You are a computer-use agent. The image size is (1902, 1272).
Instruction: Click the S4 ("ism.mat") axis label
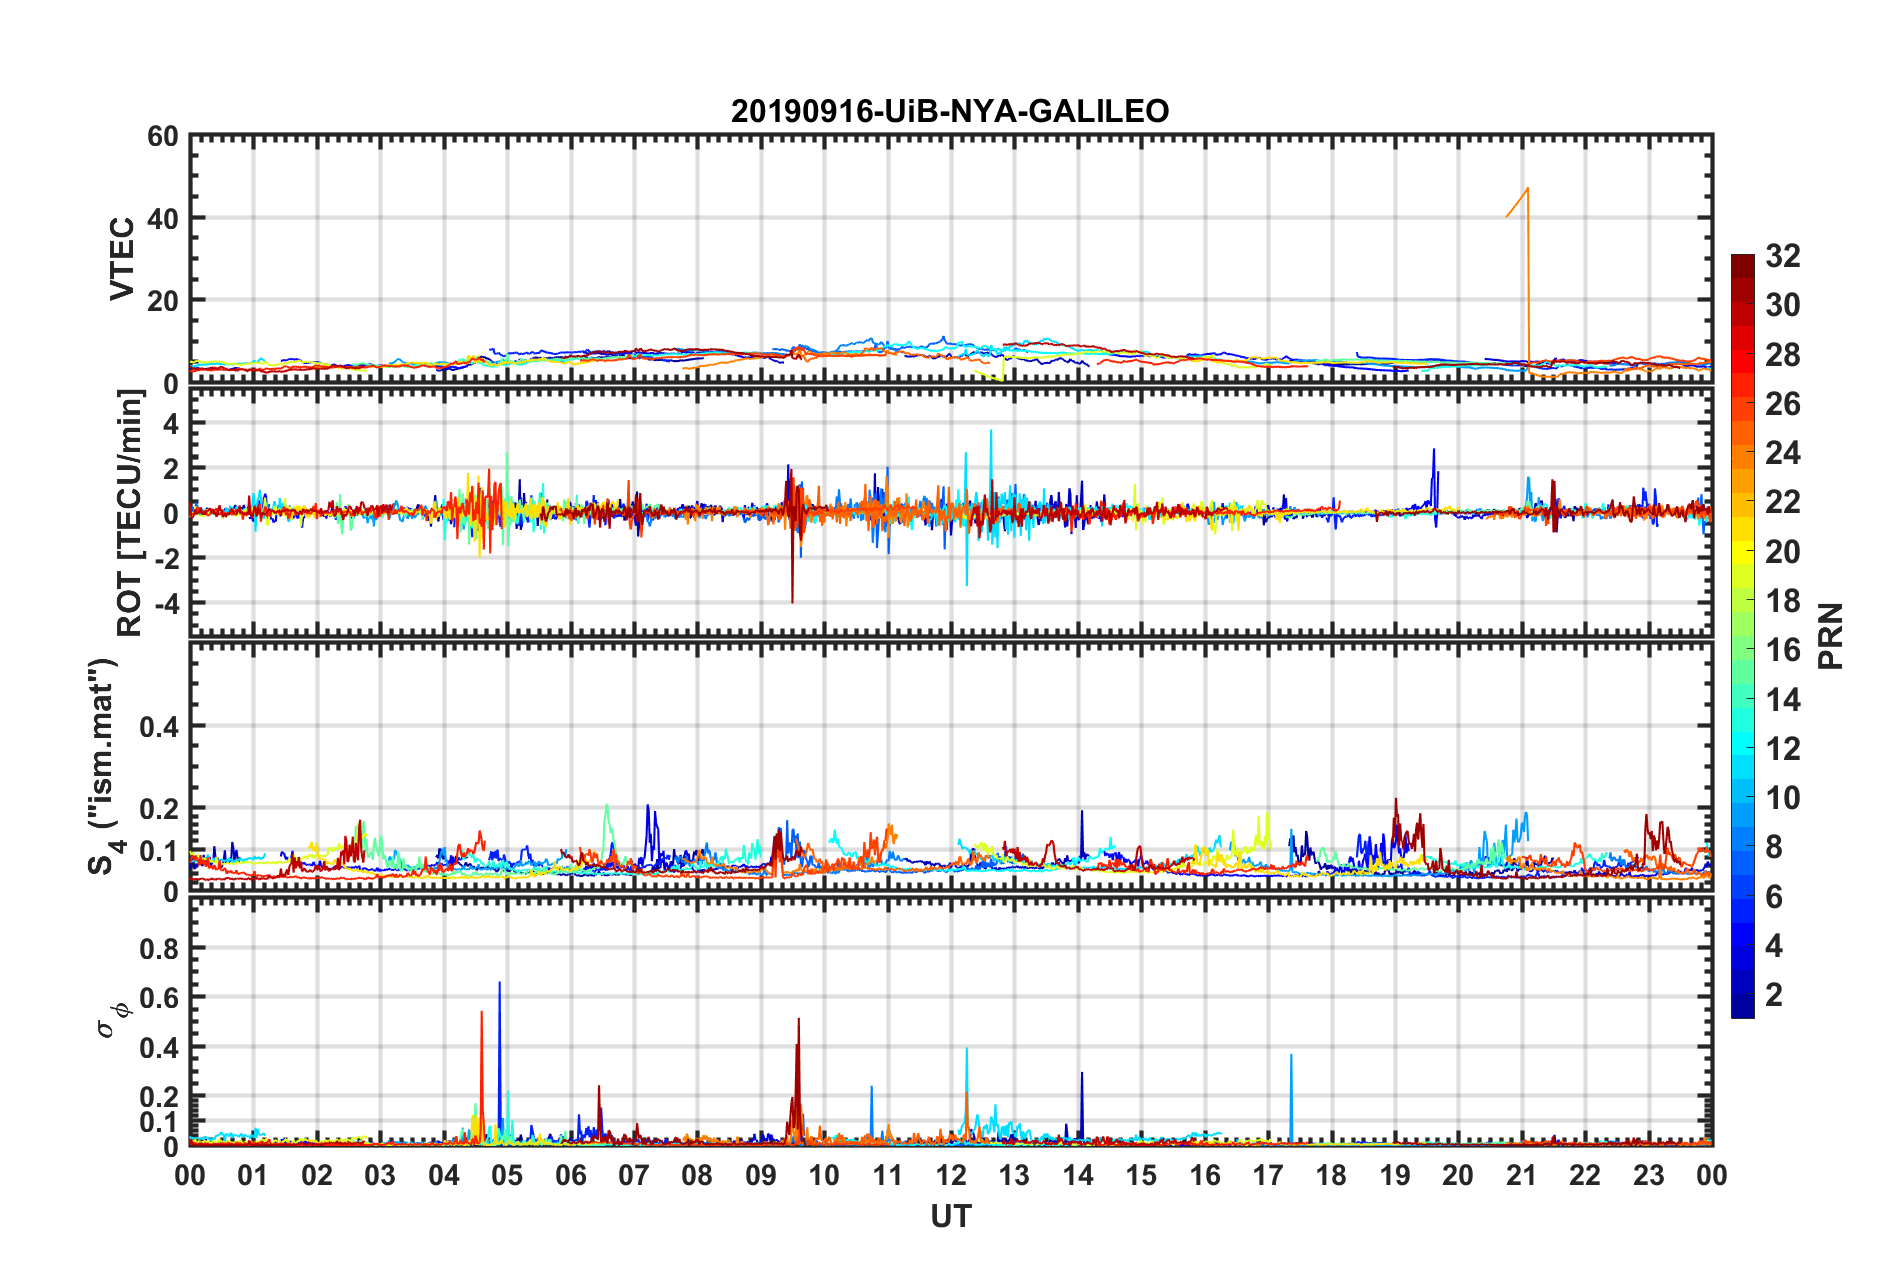tap(105, 766)
